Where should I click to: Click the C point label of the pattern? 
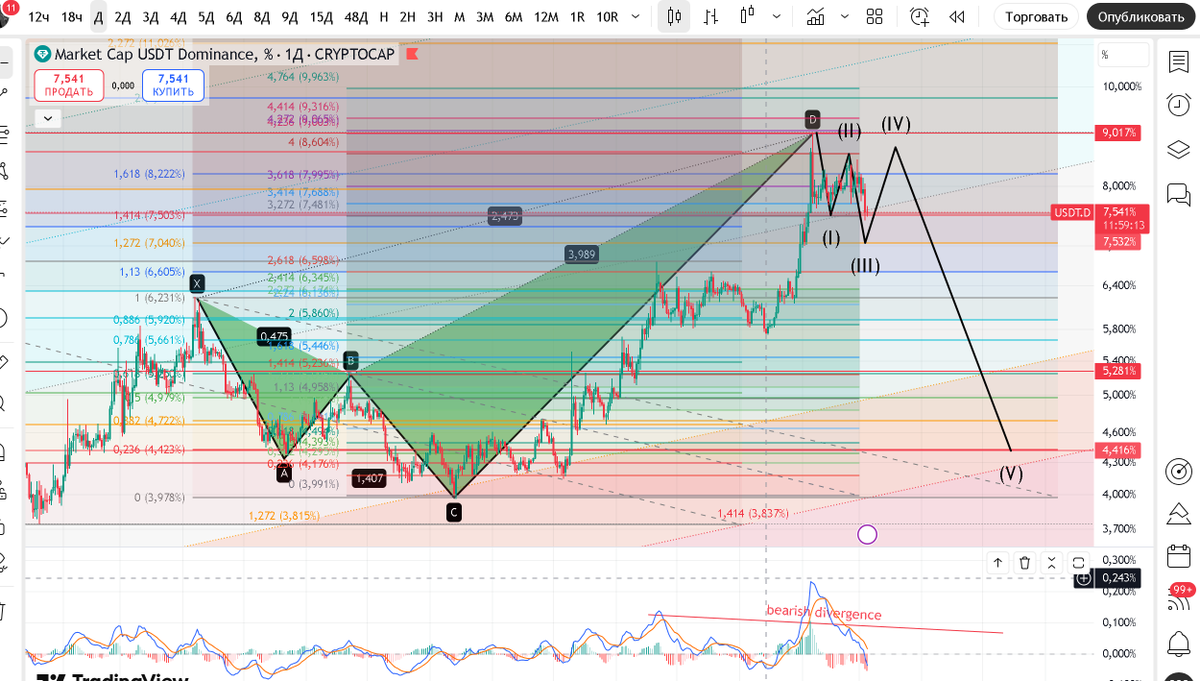pos(454,512)
